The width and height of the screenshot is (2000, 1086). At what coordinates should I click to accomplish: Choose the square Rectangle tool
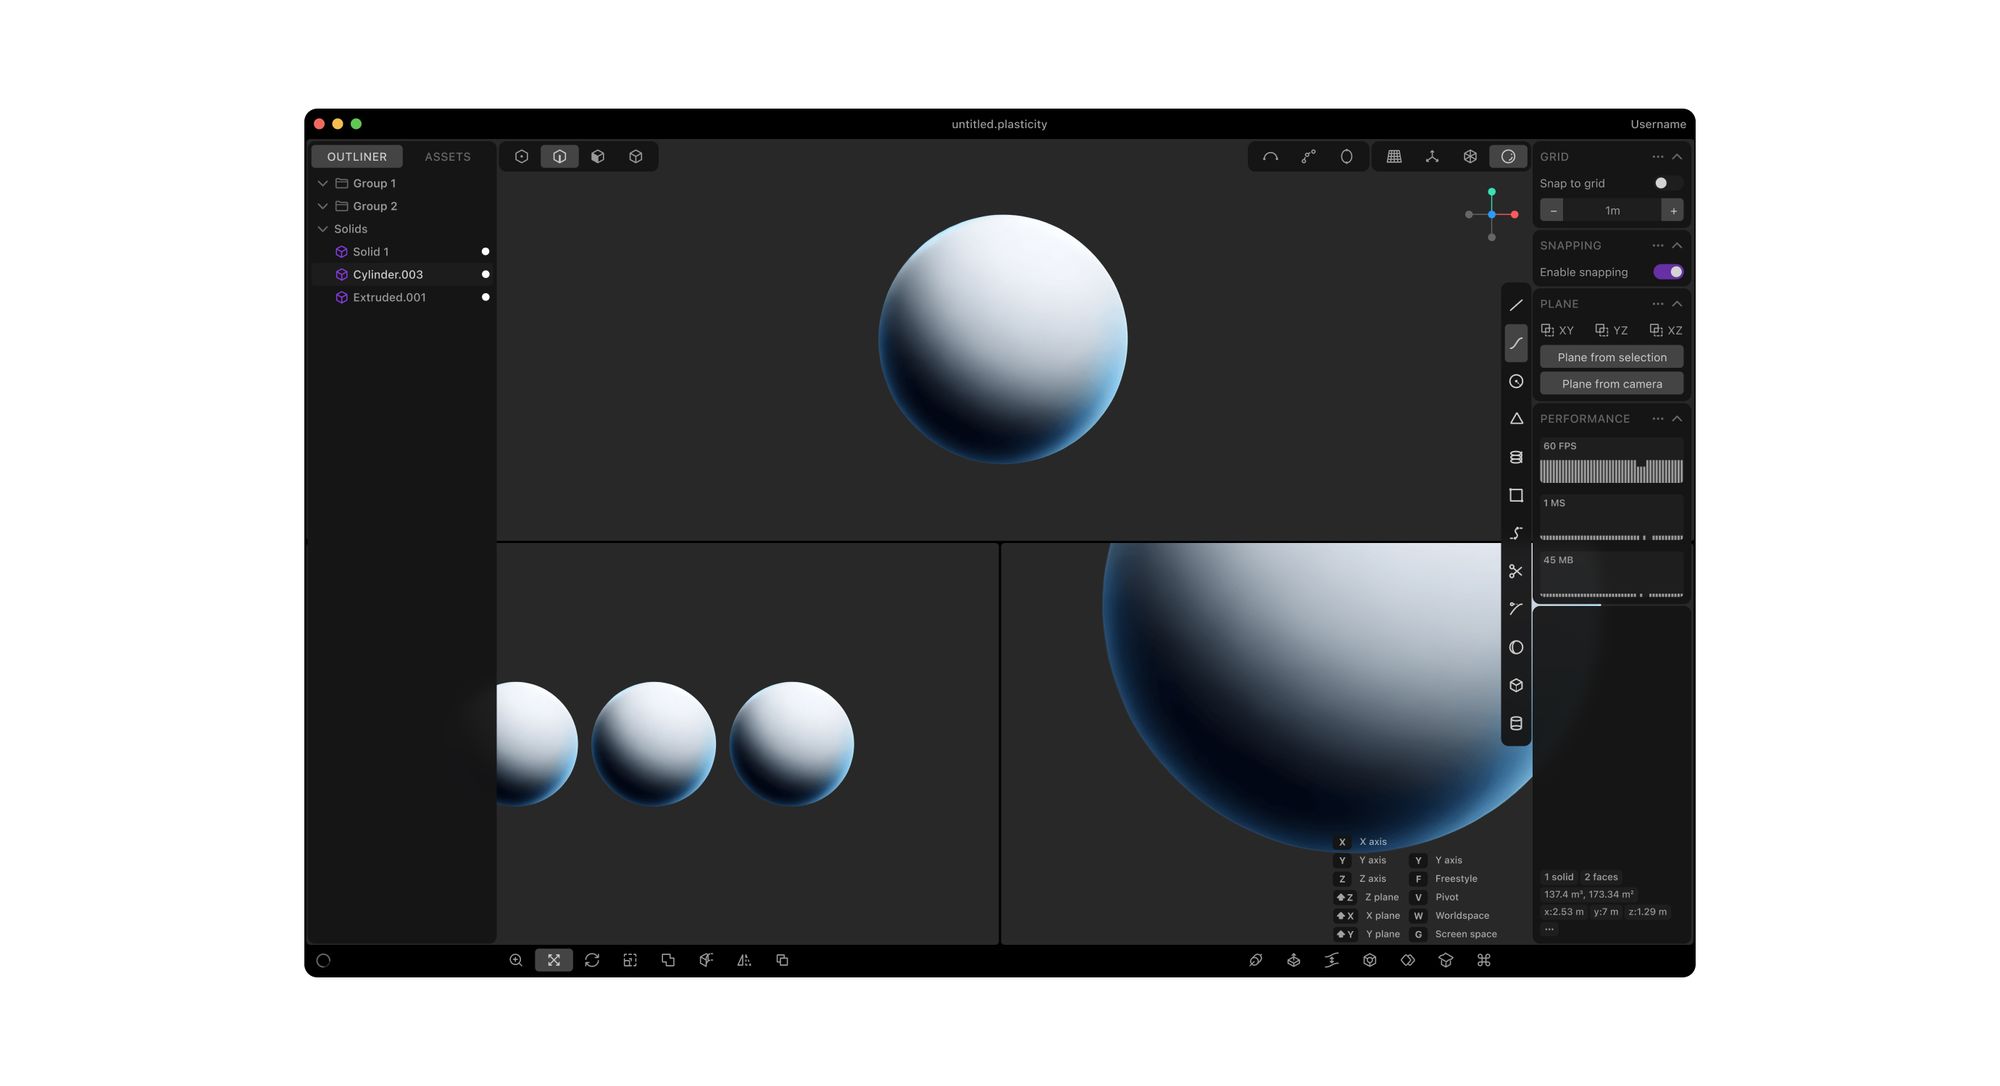[1516, 495]
